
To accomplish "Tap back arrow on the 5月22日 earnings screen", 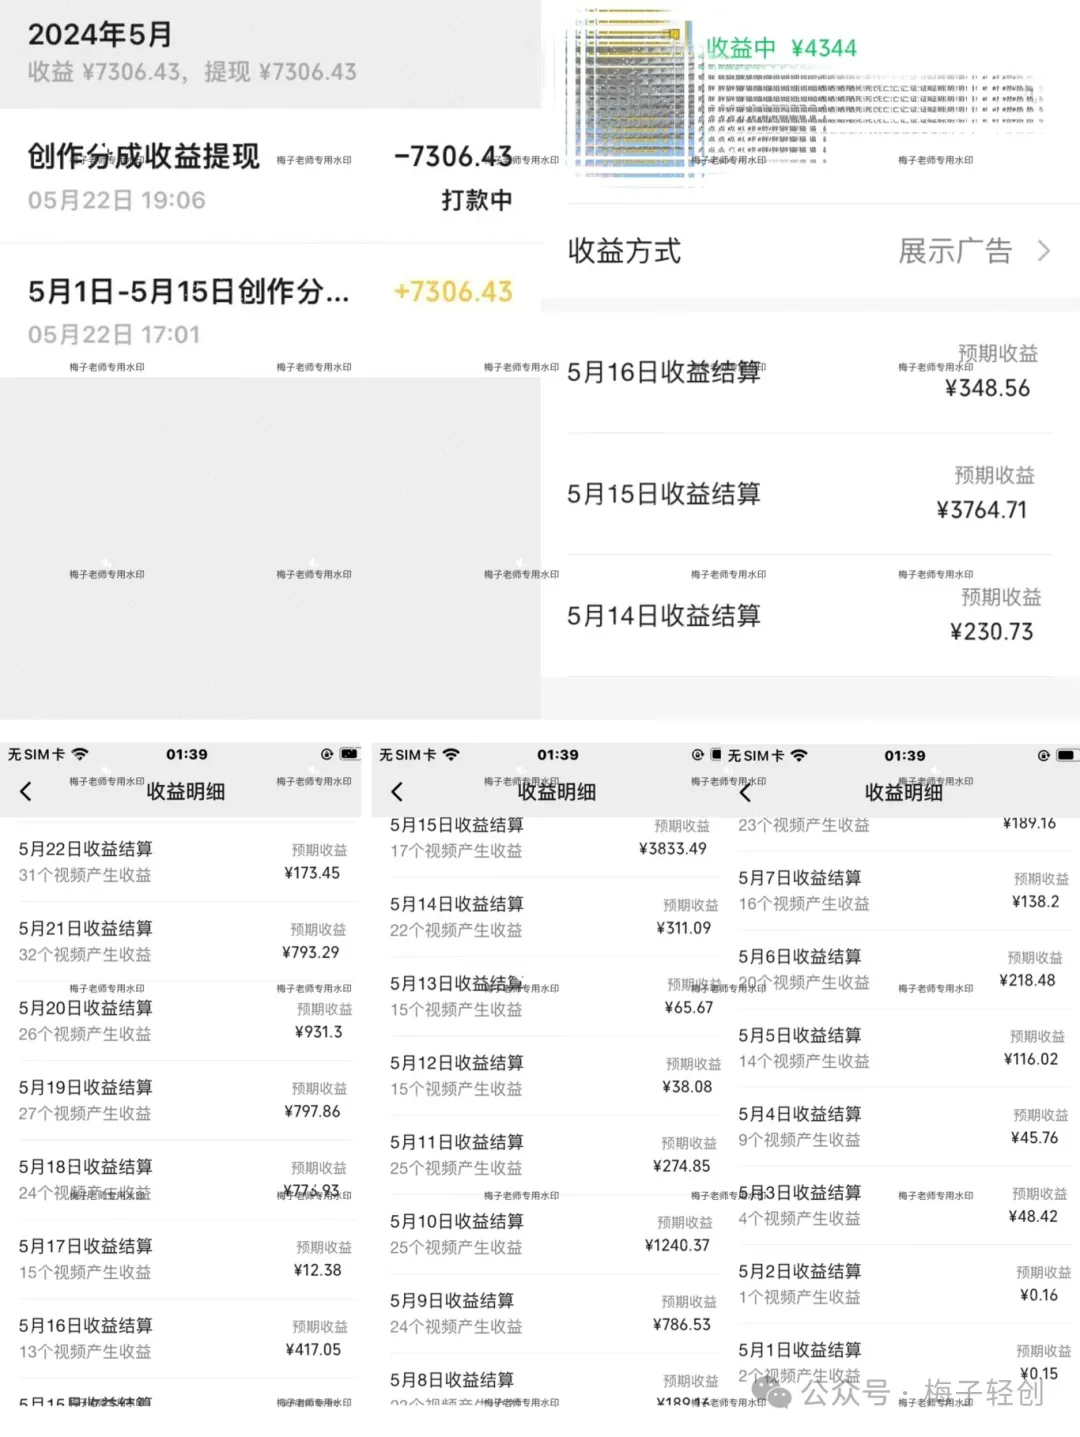I will point(26,792).
